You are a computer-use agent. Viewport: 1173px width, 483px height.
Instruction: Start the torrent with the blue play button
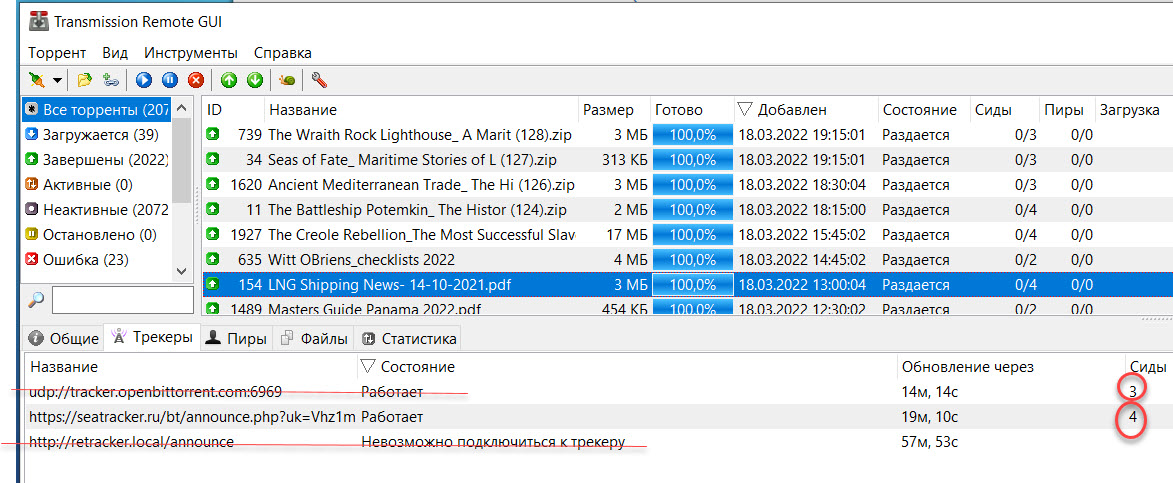[144, 80]
